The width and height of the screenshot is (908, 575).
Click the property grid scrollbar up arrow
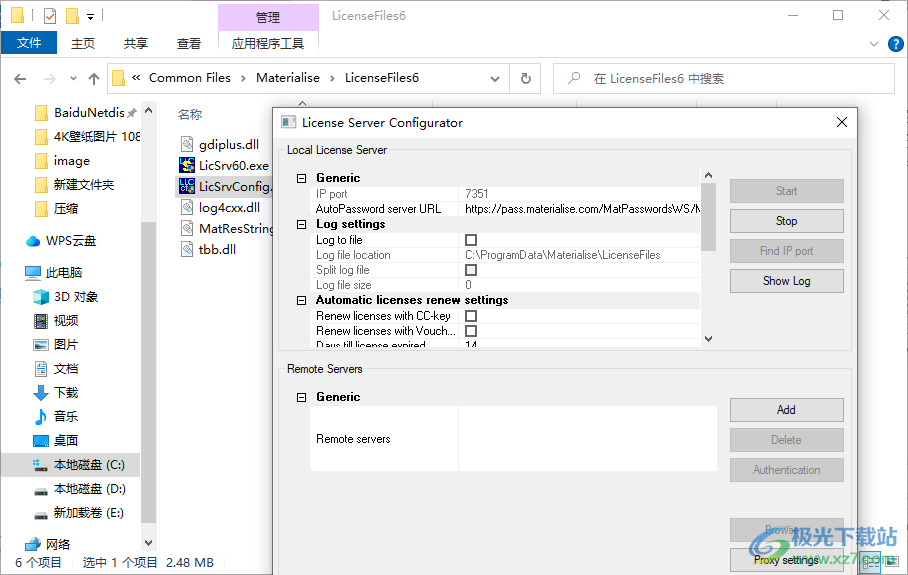tap(708, 175)
